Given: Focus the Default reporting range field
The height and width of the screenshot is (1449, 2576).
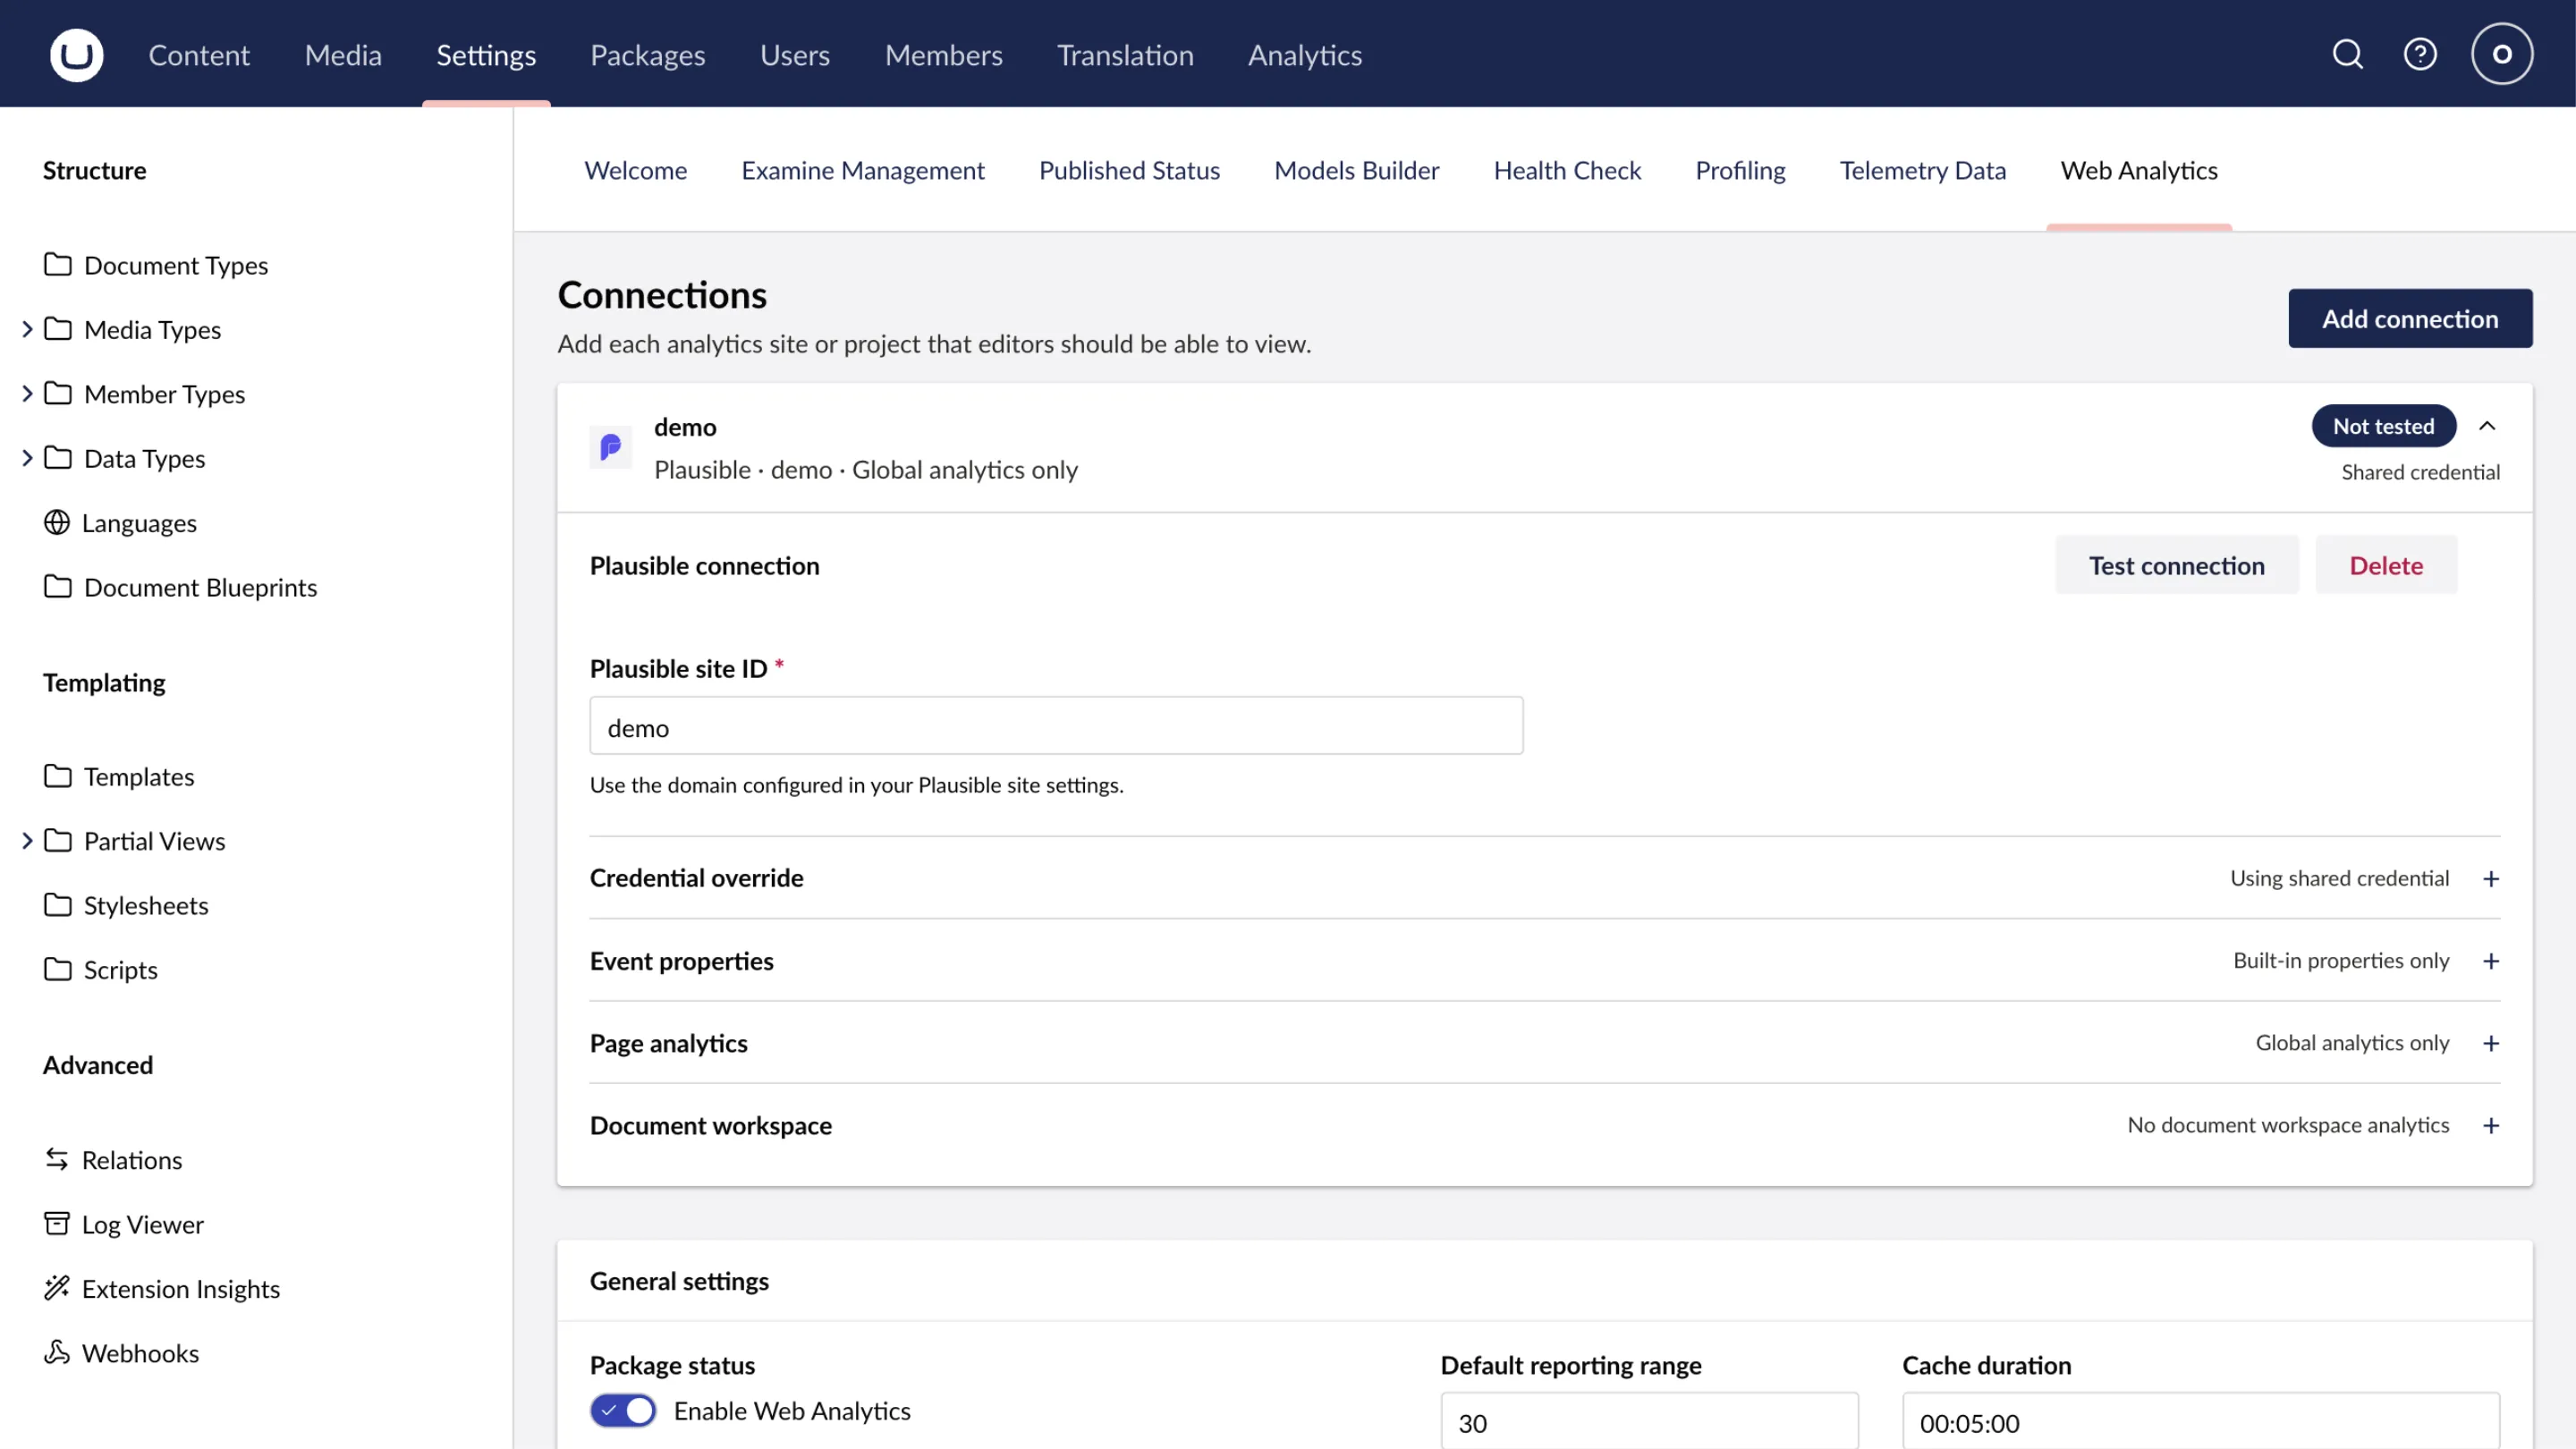Looking at the screenshot, I should pyautogui.click(x=1649, y=1422).
